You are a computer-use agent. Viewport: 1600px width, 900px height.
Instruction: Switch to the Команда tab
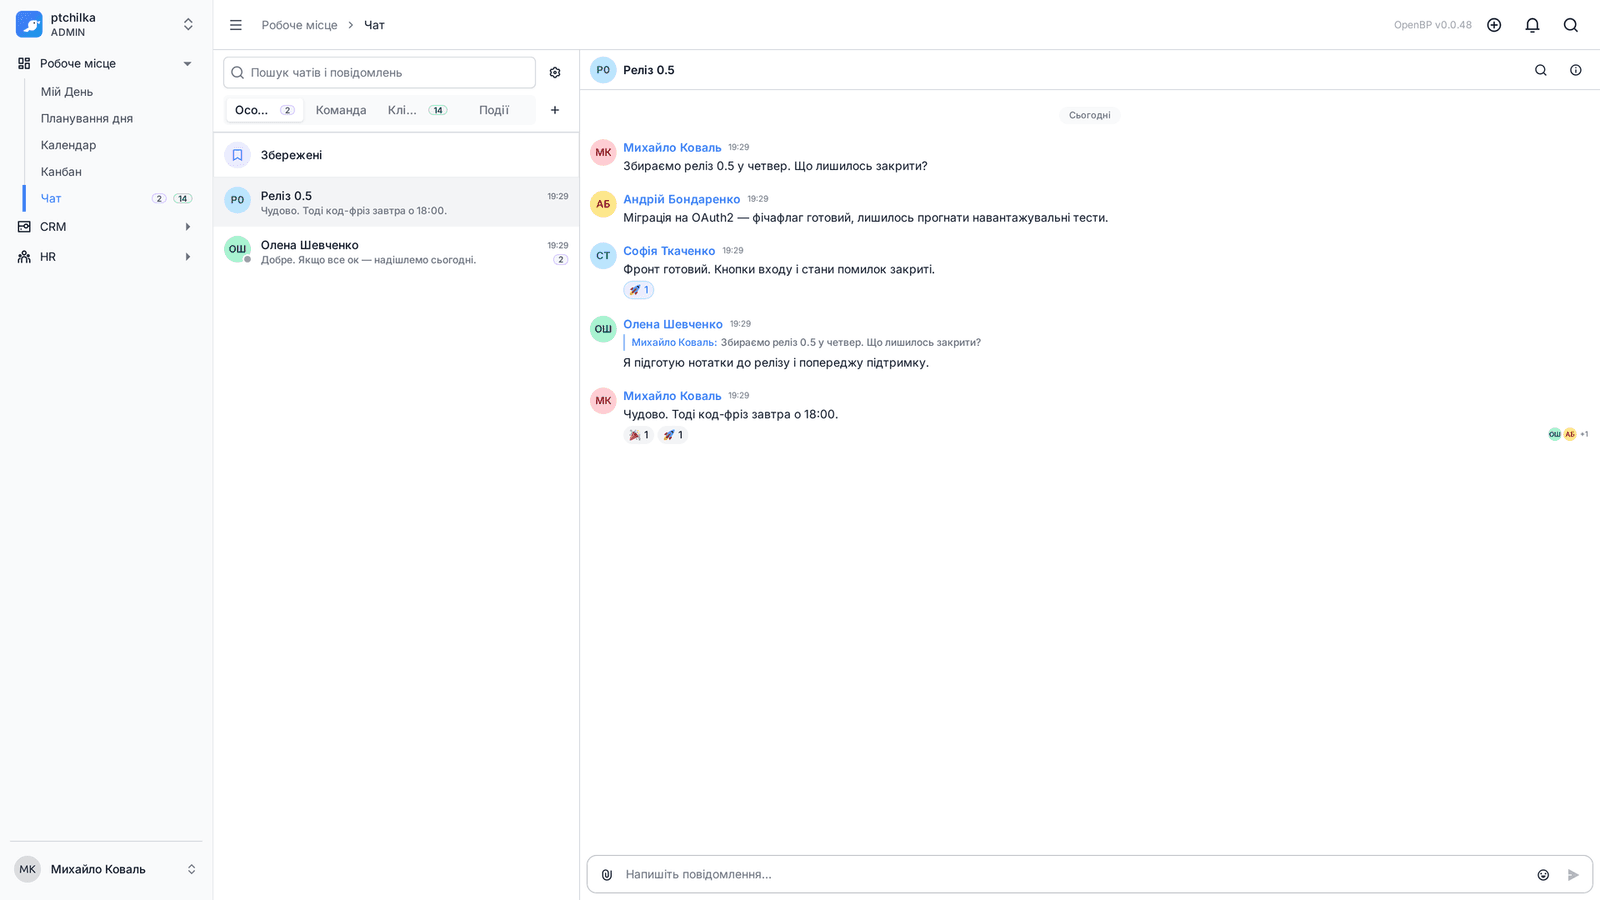pos(341,110)
